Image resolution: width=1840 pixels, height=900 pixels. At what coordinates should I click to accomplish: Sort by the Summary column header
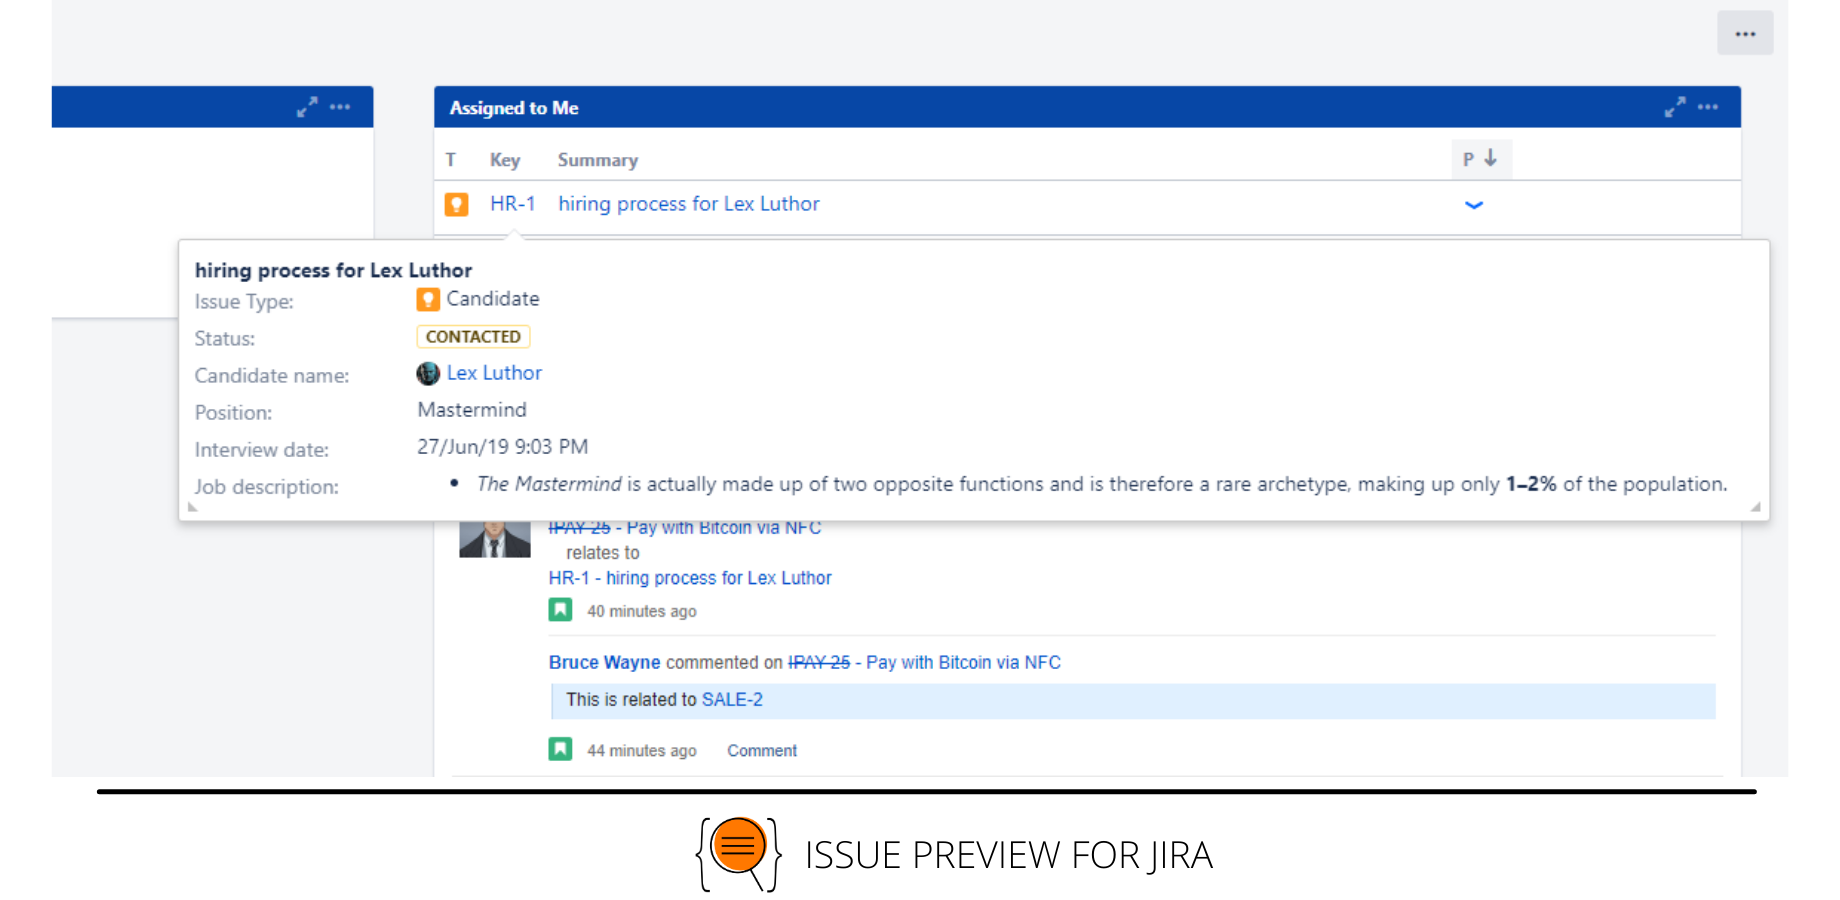click(598, 160)
